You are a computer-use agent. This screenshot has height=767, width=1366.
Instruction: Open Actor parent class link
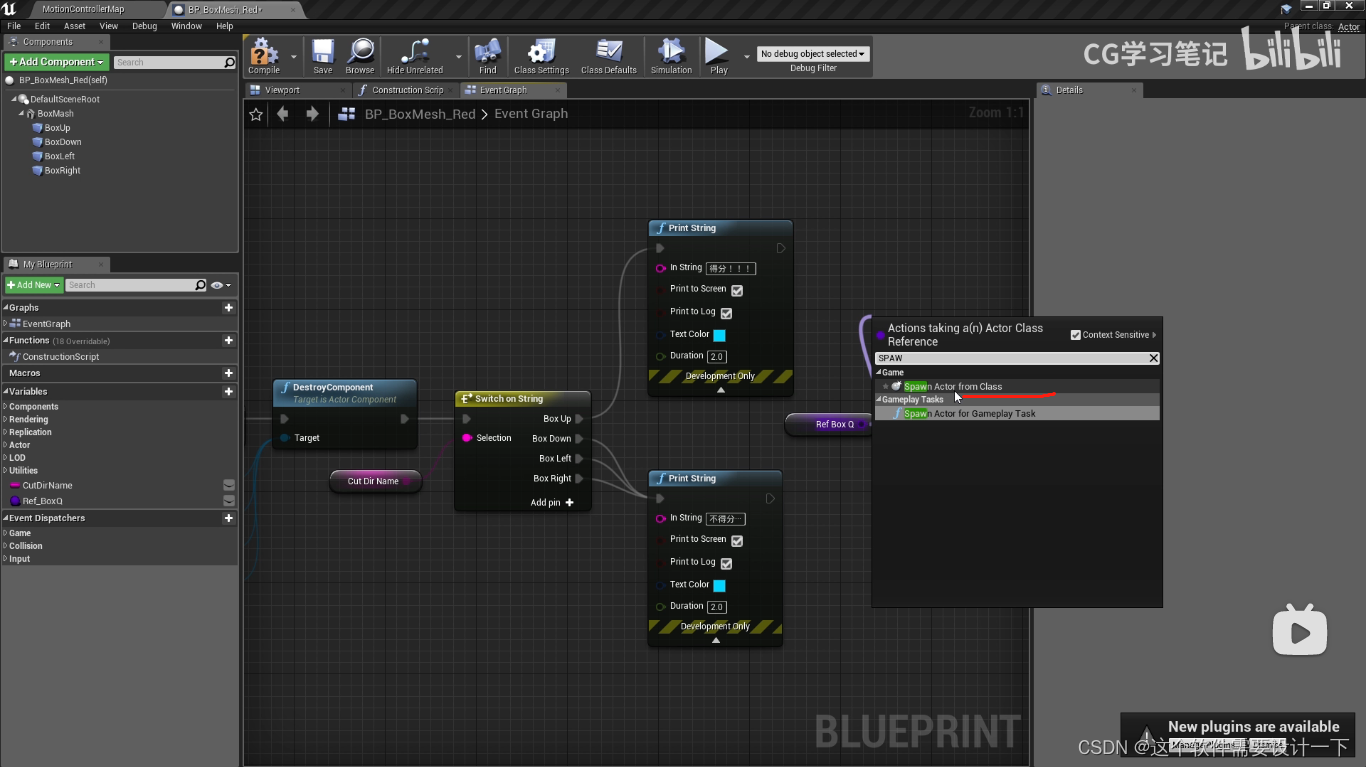point(1349,27)
